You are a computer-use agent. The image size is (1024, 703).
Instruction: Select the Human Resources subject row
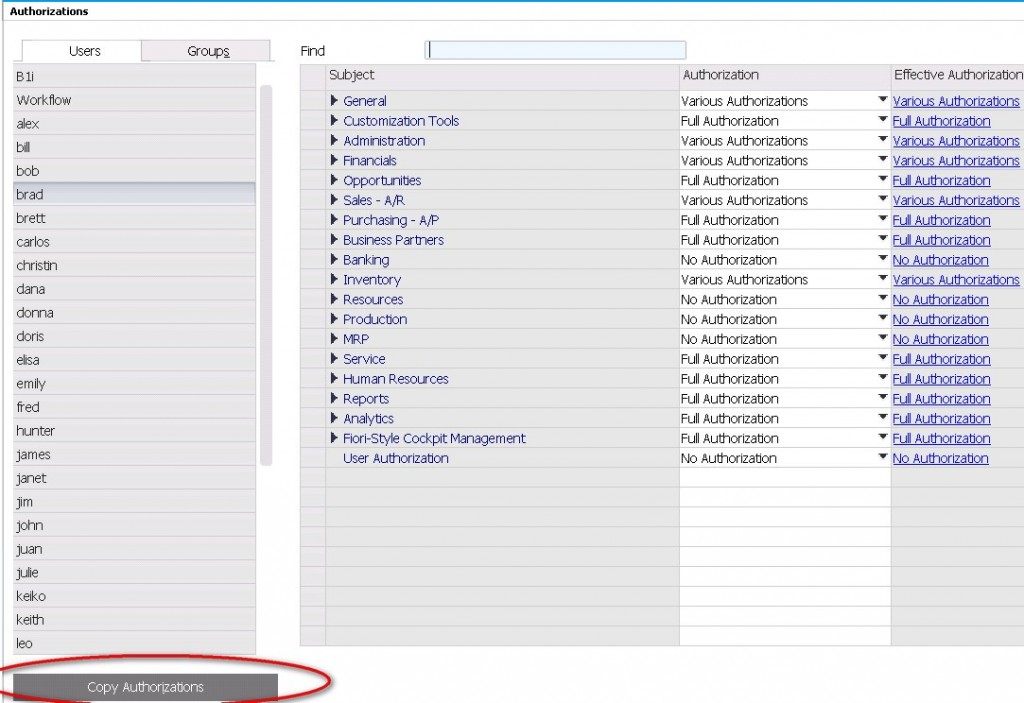coord(395,379)
